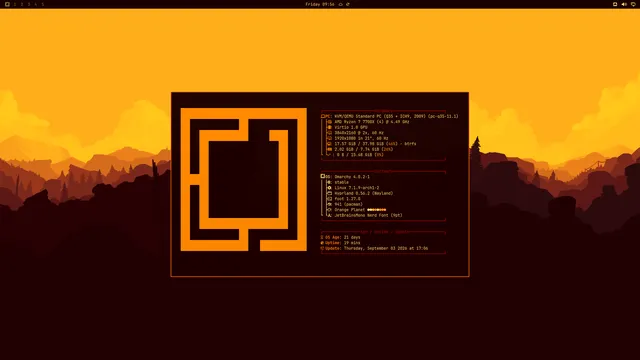Select the OS Age 21 days text
Viewport: 640px width, 360px height.
tap(343, 237)
